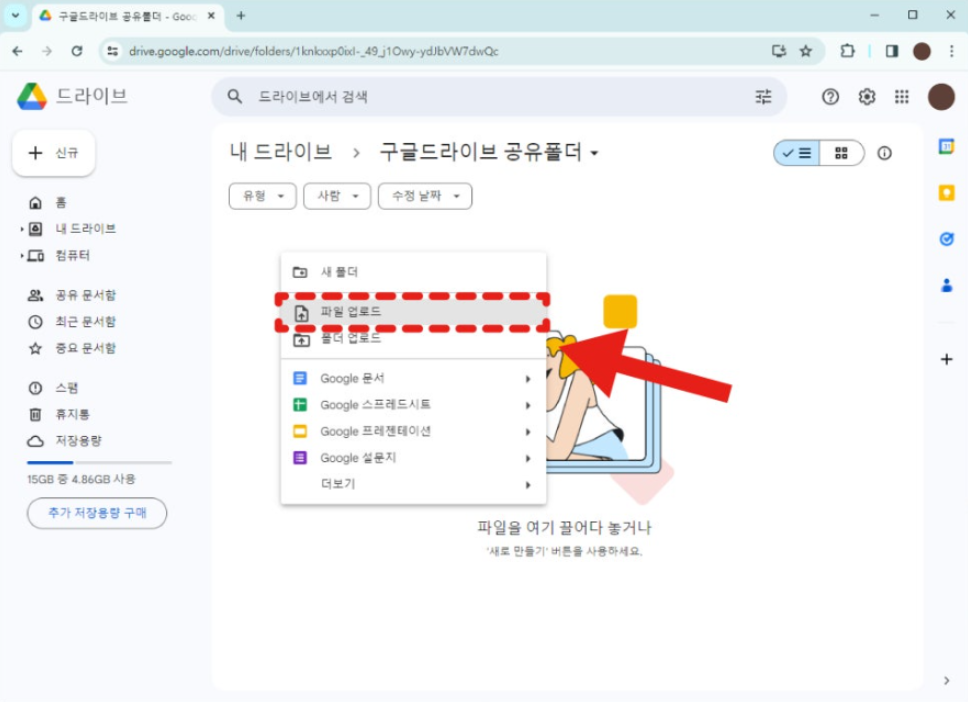Open the search options filter icon

tap(763, 96)
